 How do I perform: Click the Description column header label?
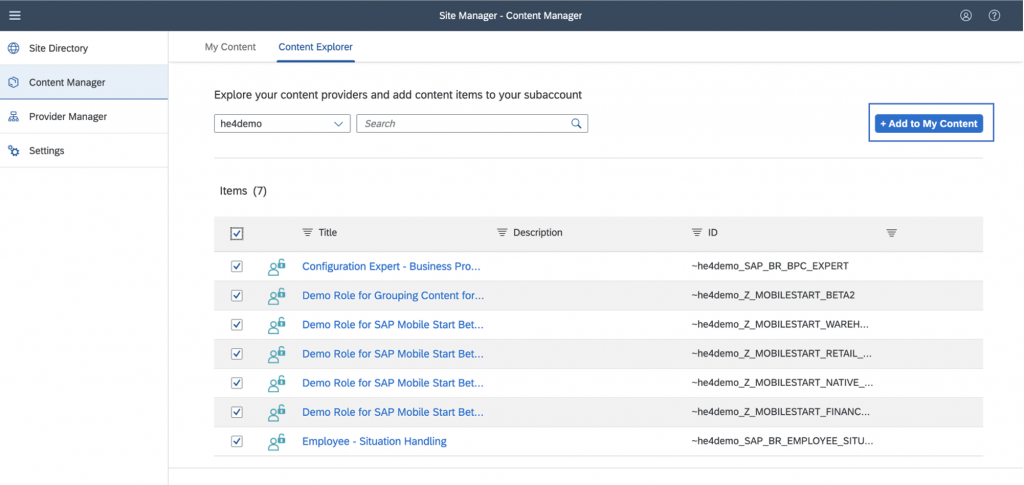pos(537,232)
